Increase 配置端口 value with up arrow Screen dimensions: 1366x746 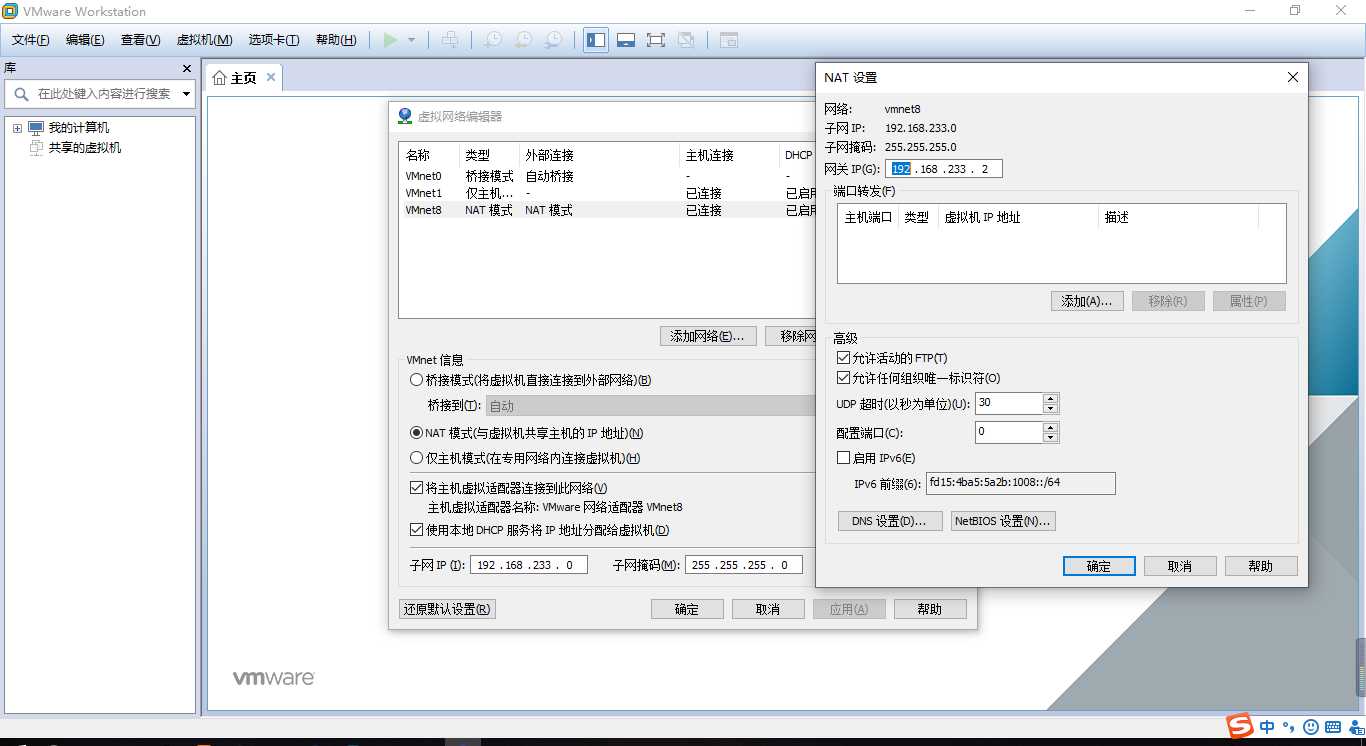tap(1050, 427)
